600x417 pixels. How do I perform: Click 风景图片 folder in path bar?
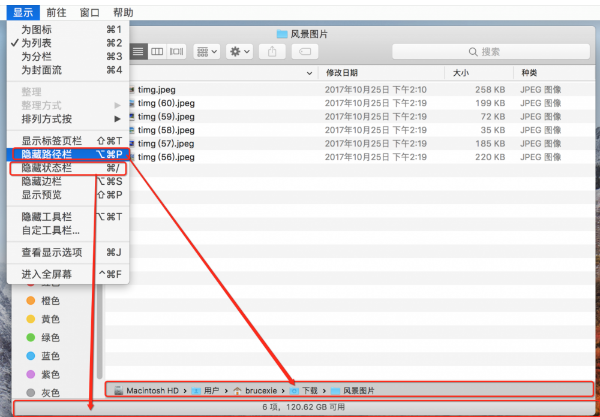353,391
